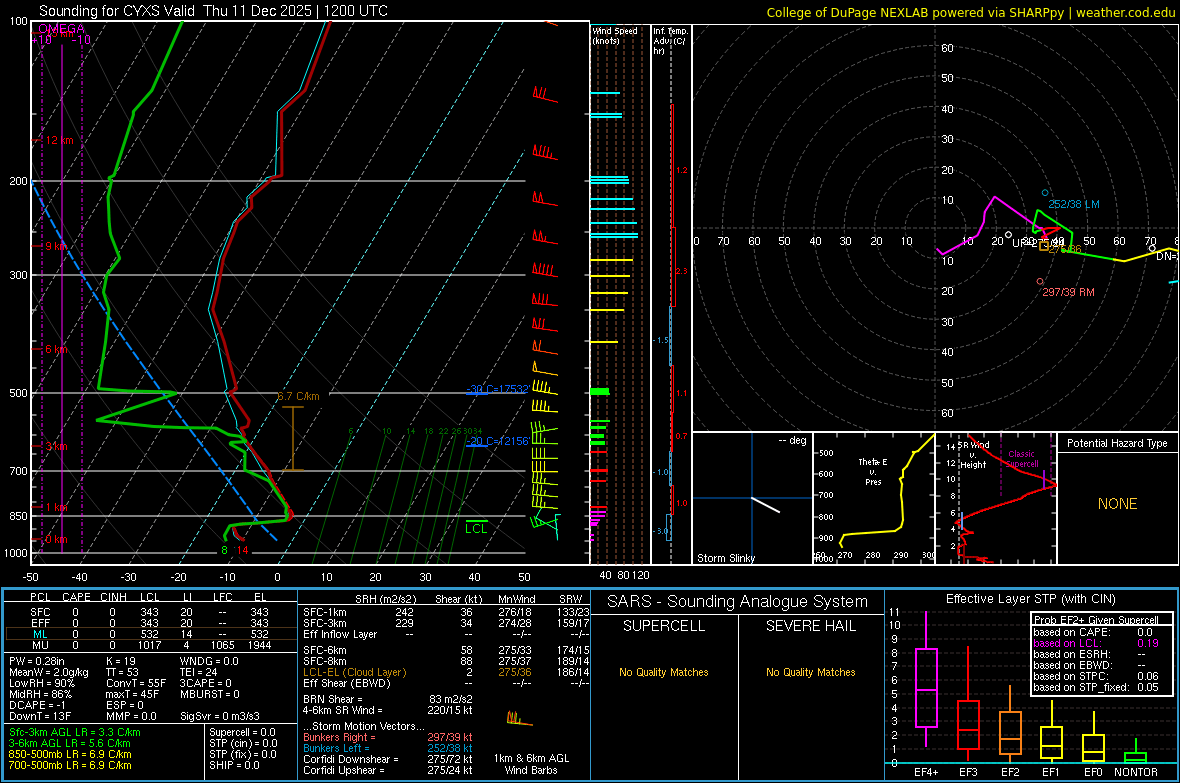1180x783 pixels.
Task: Click the 6.7 C/km lapse rate label
Action: tap(298, 396)
